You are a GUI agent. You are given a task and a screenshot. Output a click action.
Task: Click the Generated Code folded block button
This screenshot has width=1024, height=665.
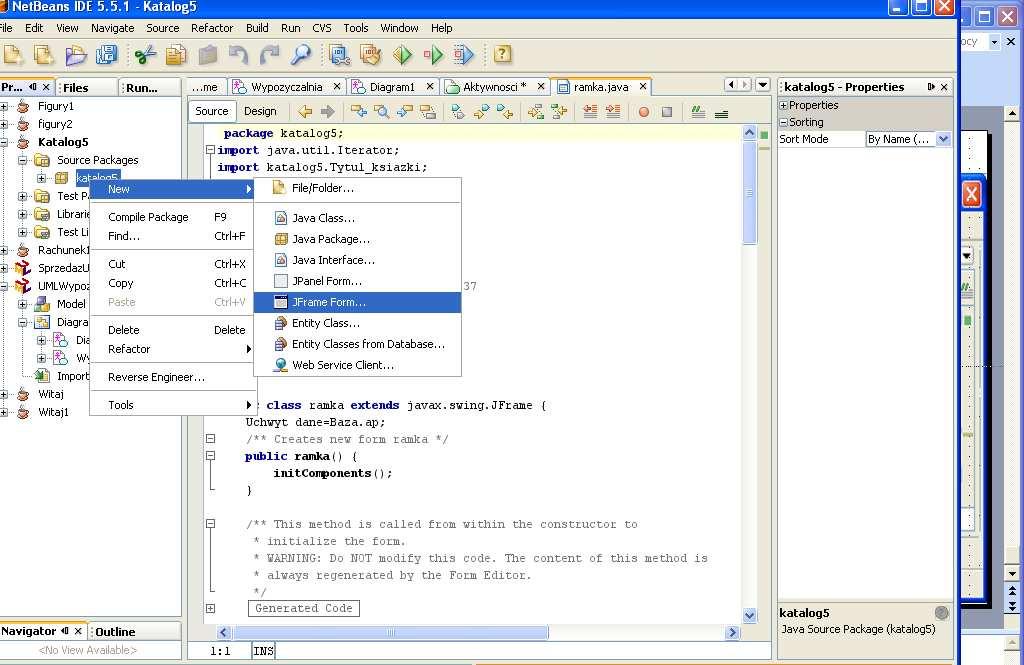point(304,608)
